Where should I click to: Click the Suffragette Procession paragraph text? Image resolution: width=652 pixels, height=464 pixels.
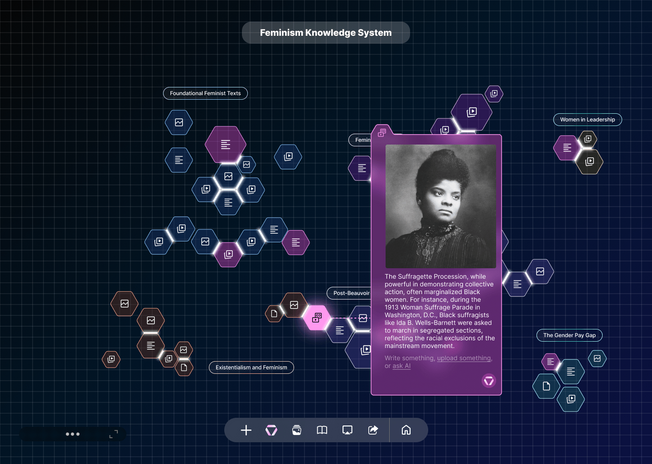point(440,311)
